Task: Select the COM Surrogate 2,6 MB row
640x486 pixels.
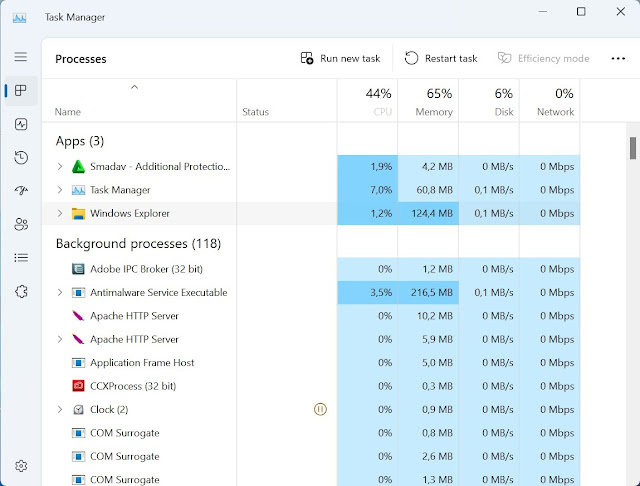Action: [311, 456]
